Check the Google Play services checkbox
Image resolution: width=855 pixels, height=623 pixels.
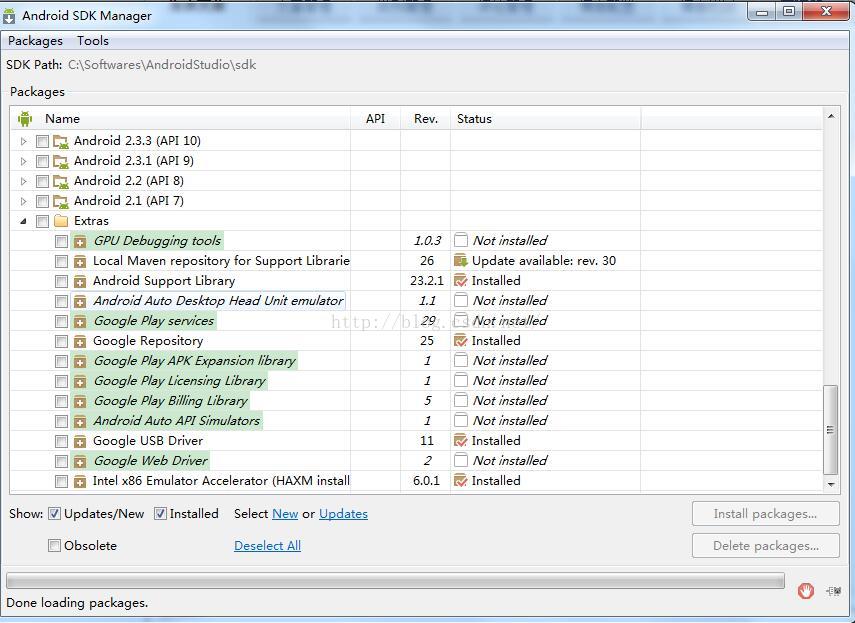[61, 322]
